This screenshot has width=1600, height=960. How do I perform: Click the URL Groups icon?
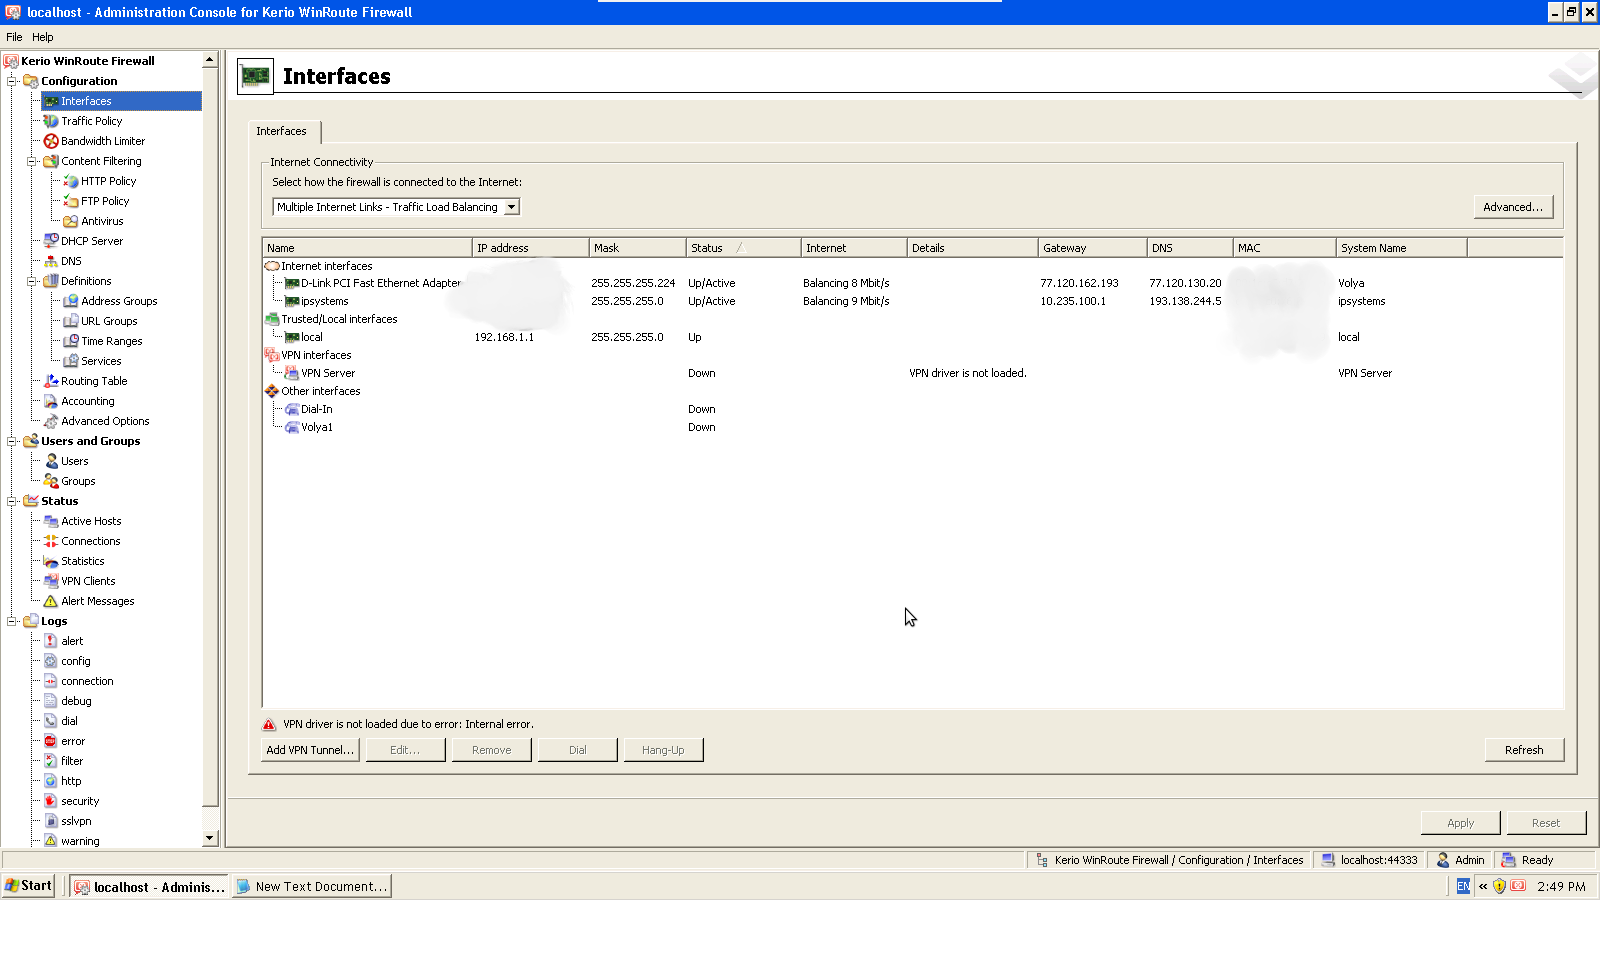point(71,321)
